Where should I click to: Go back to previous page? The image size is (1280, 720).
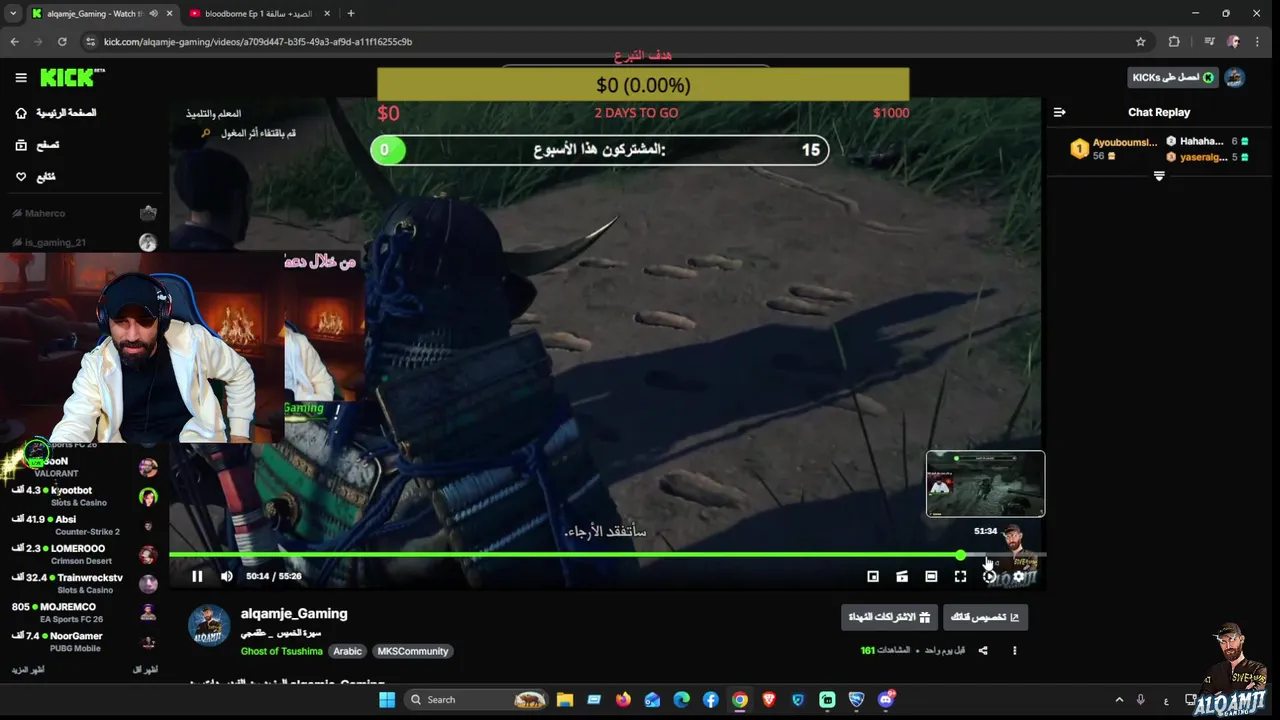coord(14,42)
